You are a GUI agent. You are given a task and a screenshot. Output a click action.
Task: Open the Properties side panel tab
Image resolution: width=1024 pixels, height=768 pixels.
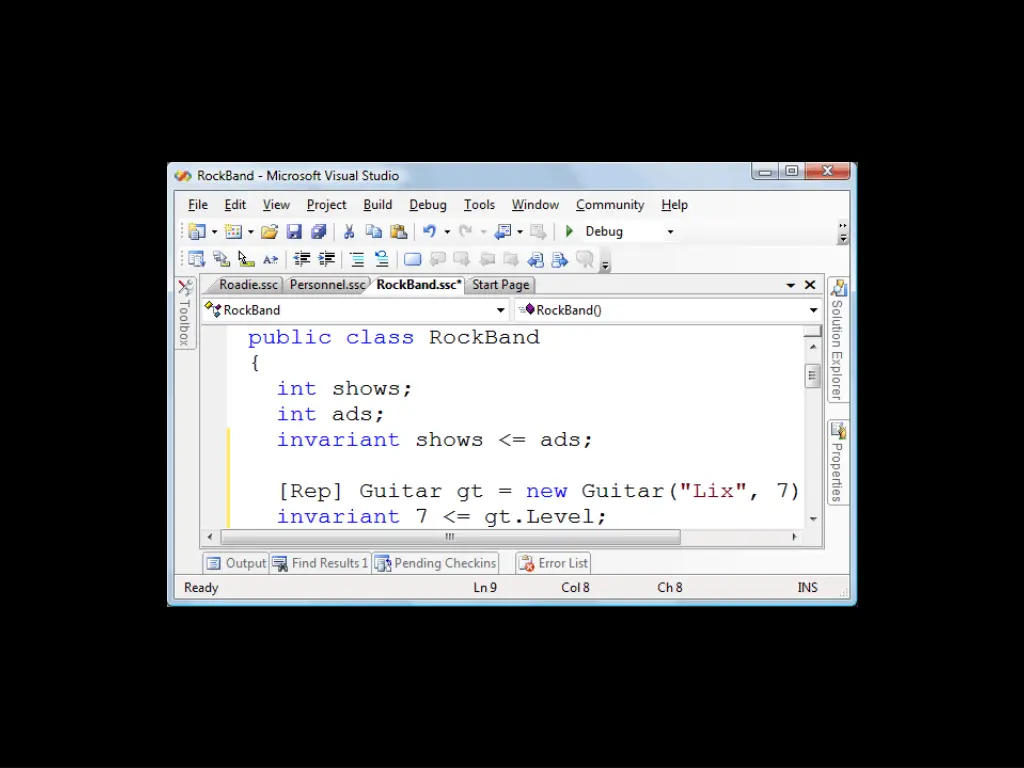(838, 462)
